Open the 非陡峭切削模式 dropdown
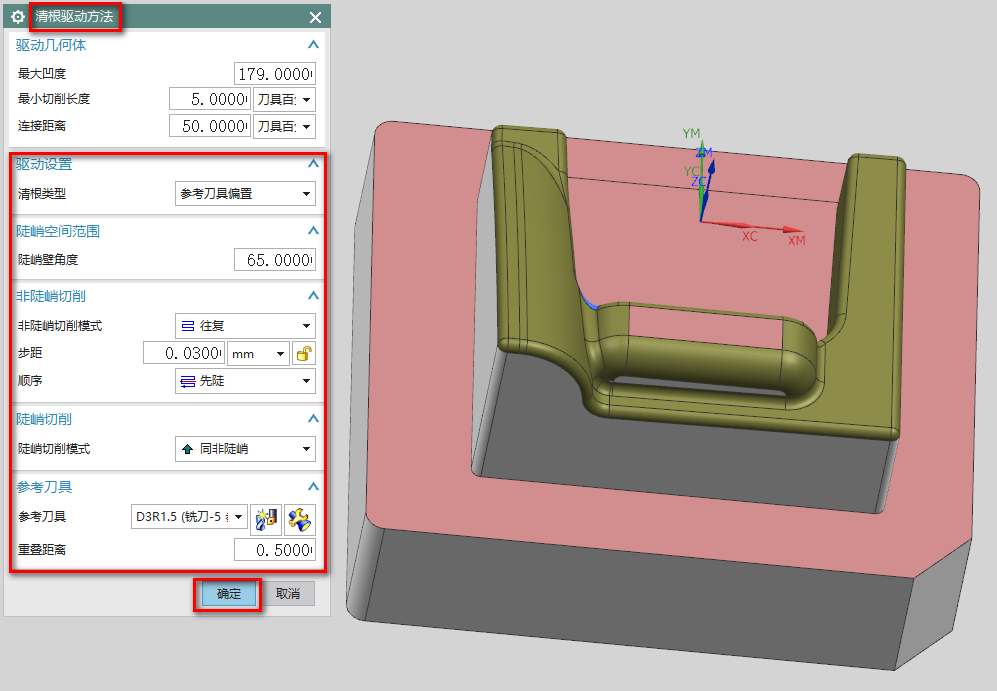The height and width of the screenshot is (691, 997). tap(245, 326)
